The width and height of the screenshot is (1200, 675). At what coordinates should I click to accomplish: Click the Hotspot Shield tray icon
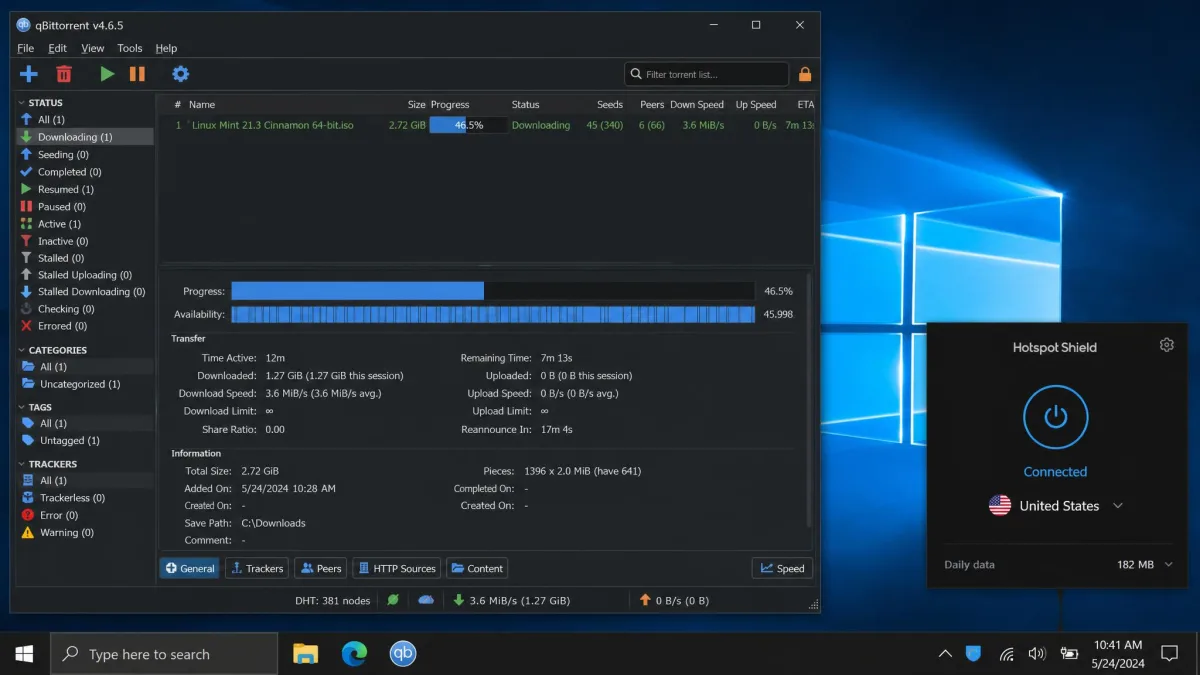click(973, 654)
